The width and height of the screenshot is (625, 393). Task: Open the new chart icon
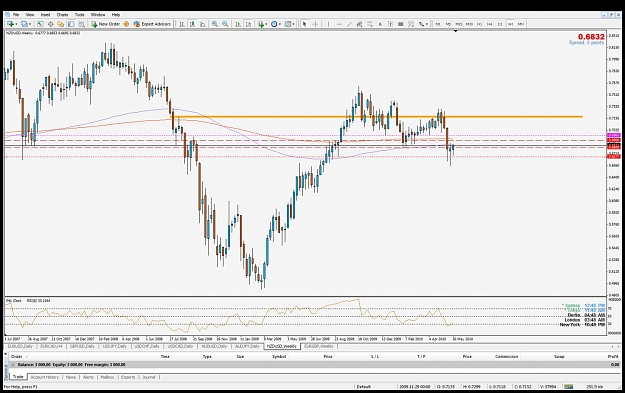(10, 24)
